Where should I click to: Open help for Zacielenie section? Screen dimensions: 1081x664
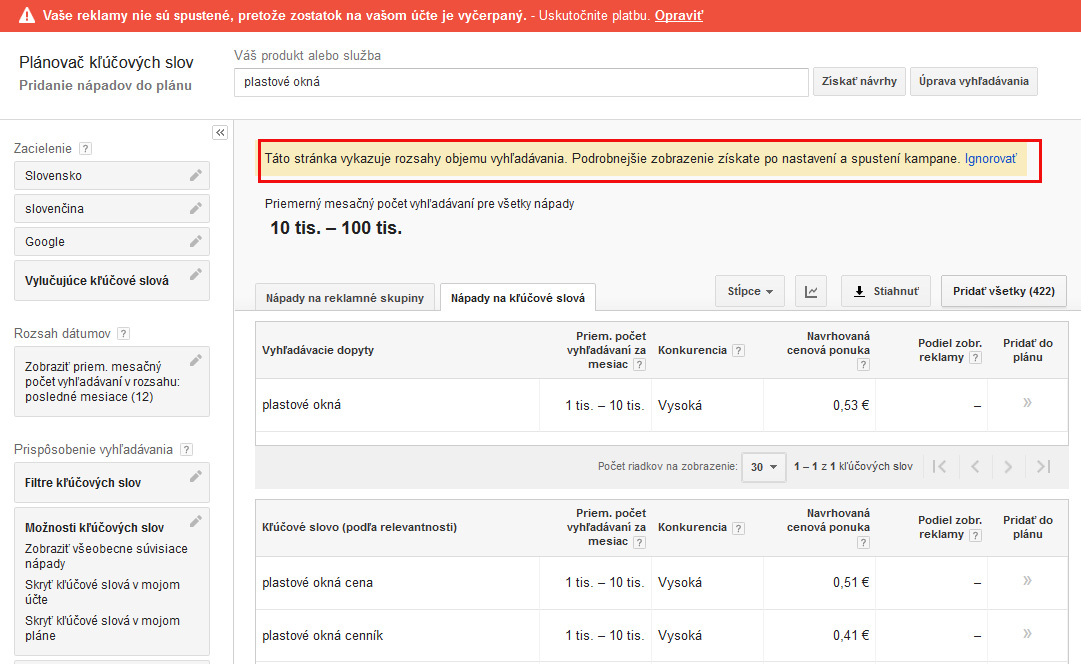85,148
